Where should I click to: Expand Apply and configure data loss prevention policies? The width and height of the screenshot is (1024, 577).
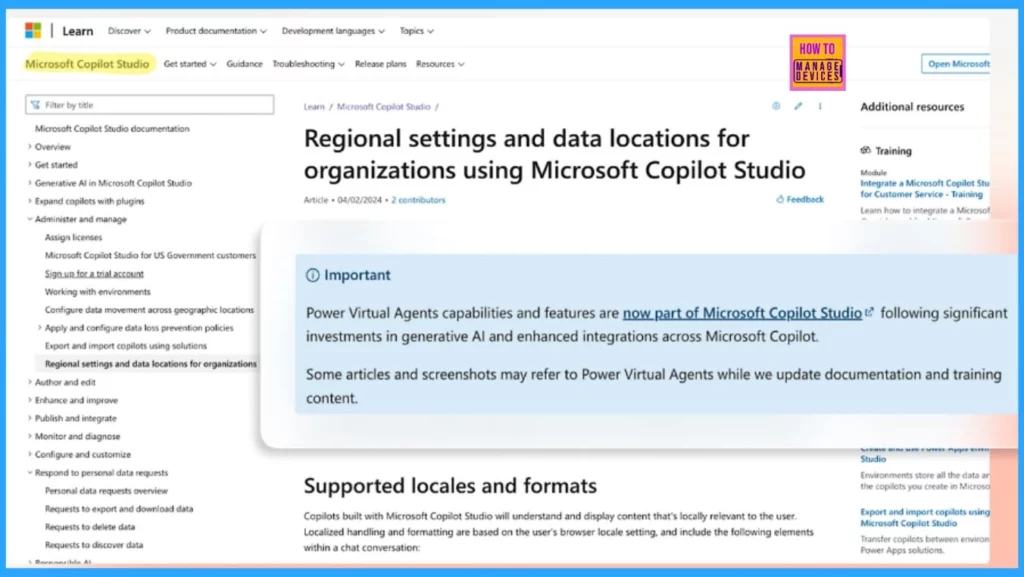click(x=39, y=328)
